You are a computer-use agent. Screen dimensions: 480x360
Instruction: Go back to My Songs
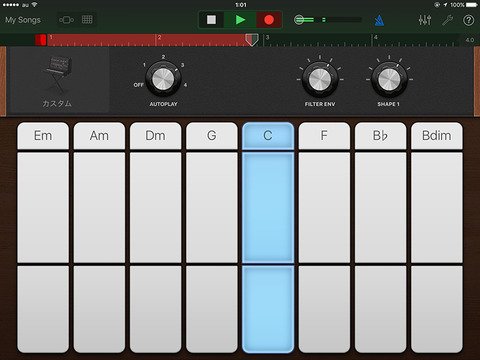[23, 20]
